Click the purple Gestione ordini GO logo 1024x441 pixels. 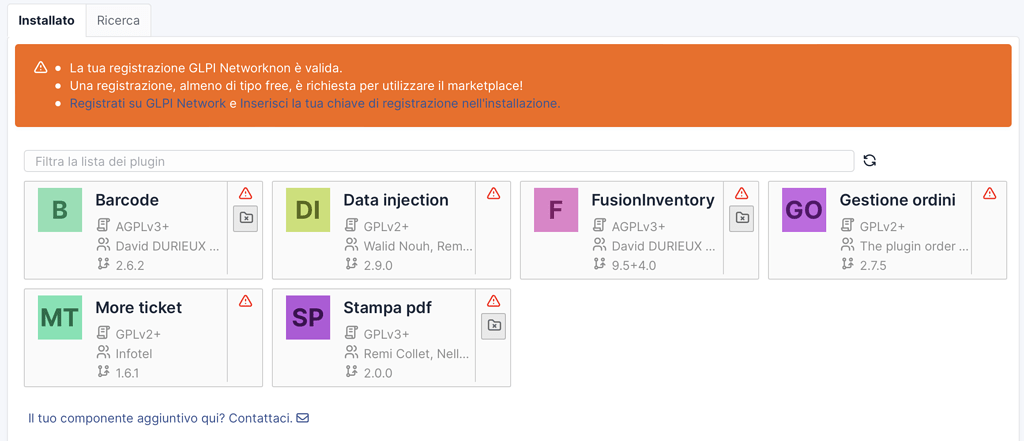click(x=804, y=210)
